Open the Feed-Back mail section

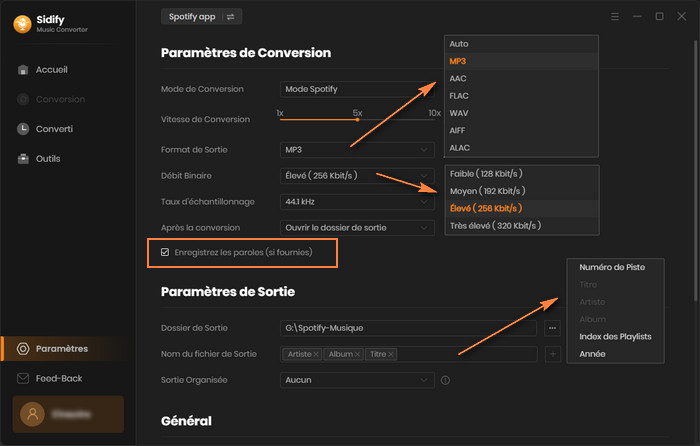click(58, 379)
